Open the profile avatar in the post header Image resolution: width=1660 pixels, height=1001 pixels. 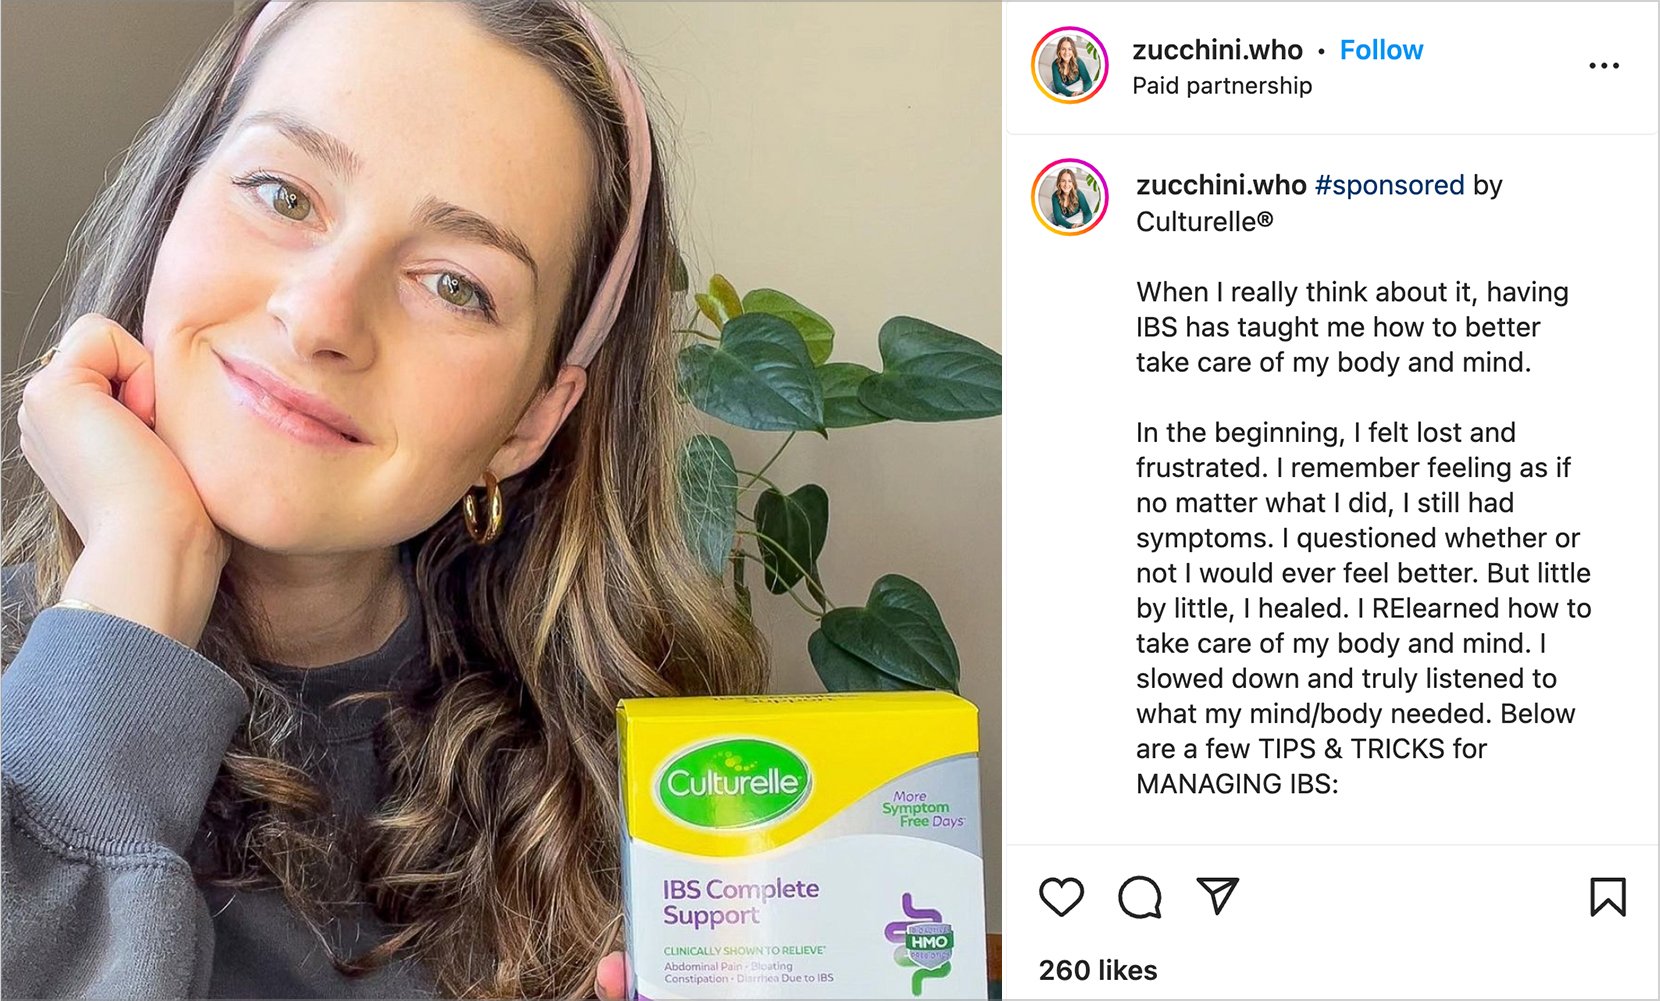tap(1070, 65)
